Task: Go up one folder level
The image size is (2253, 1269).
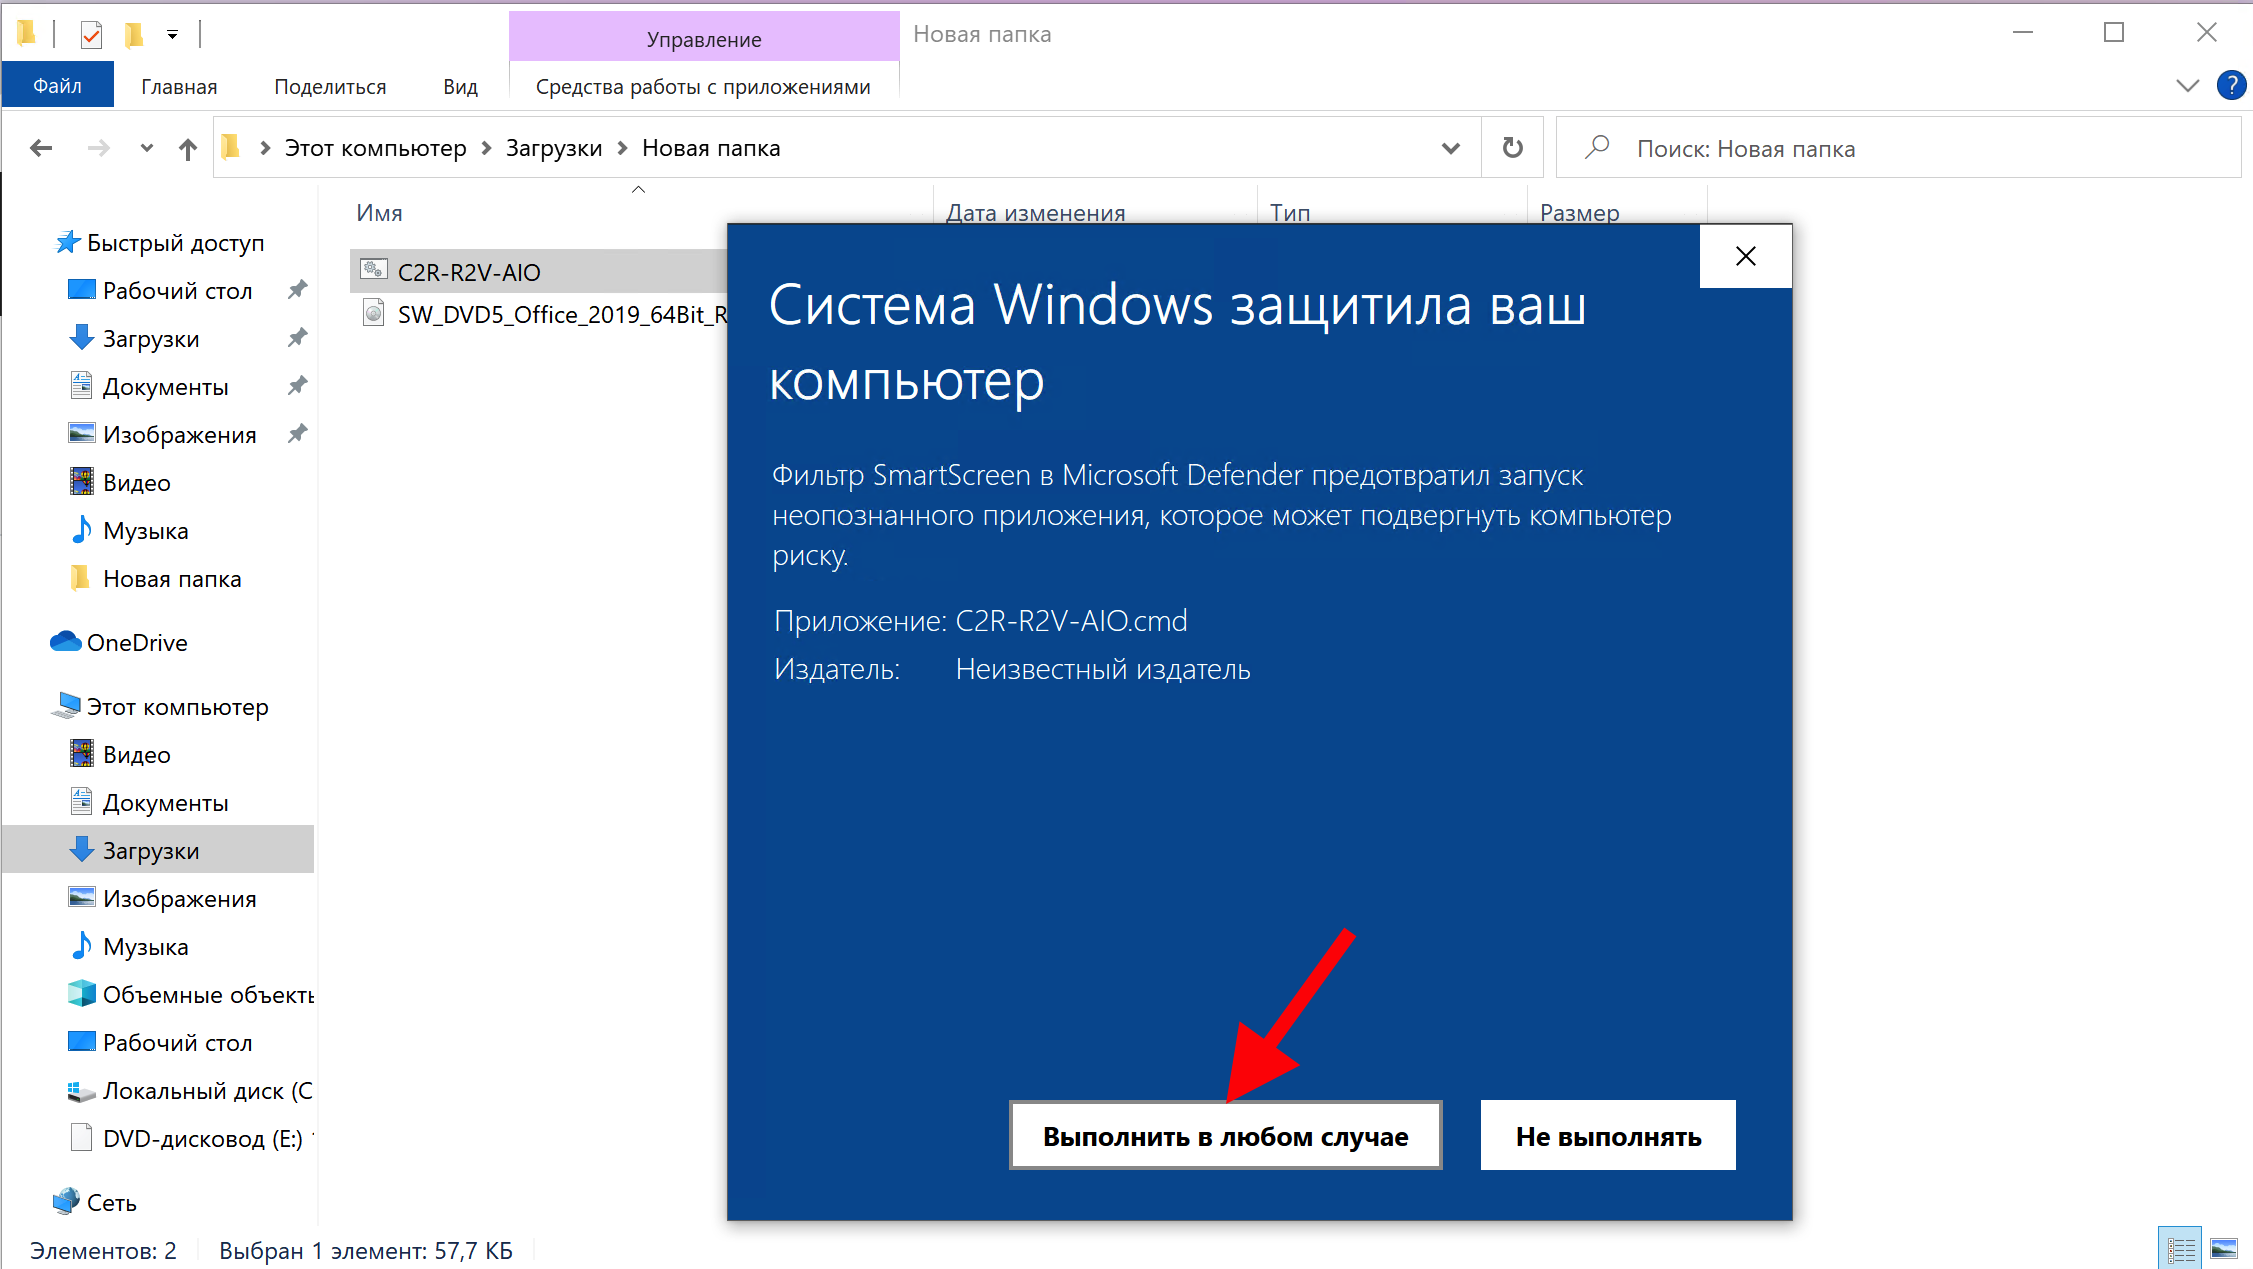Action: point(188,149)
